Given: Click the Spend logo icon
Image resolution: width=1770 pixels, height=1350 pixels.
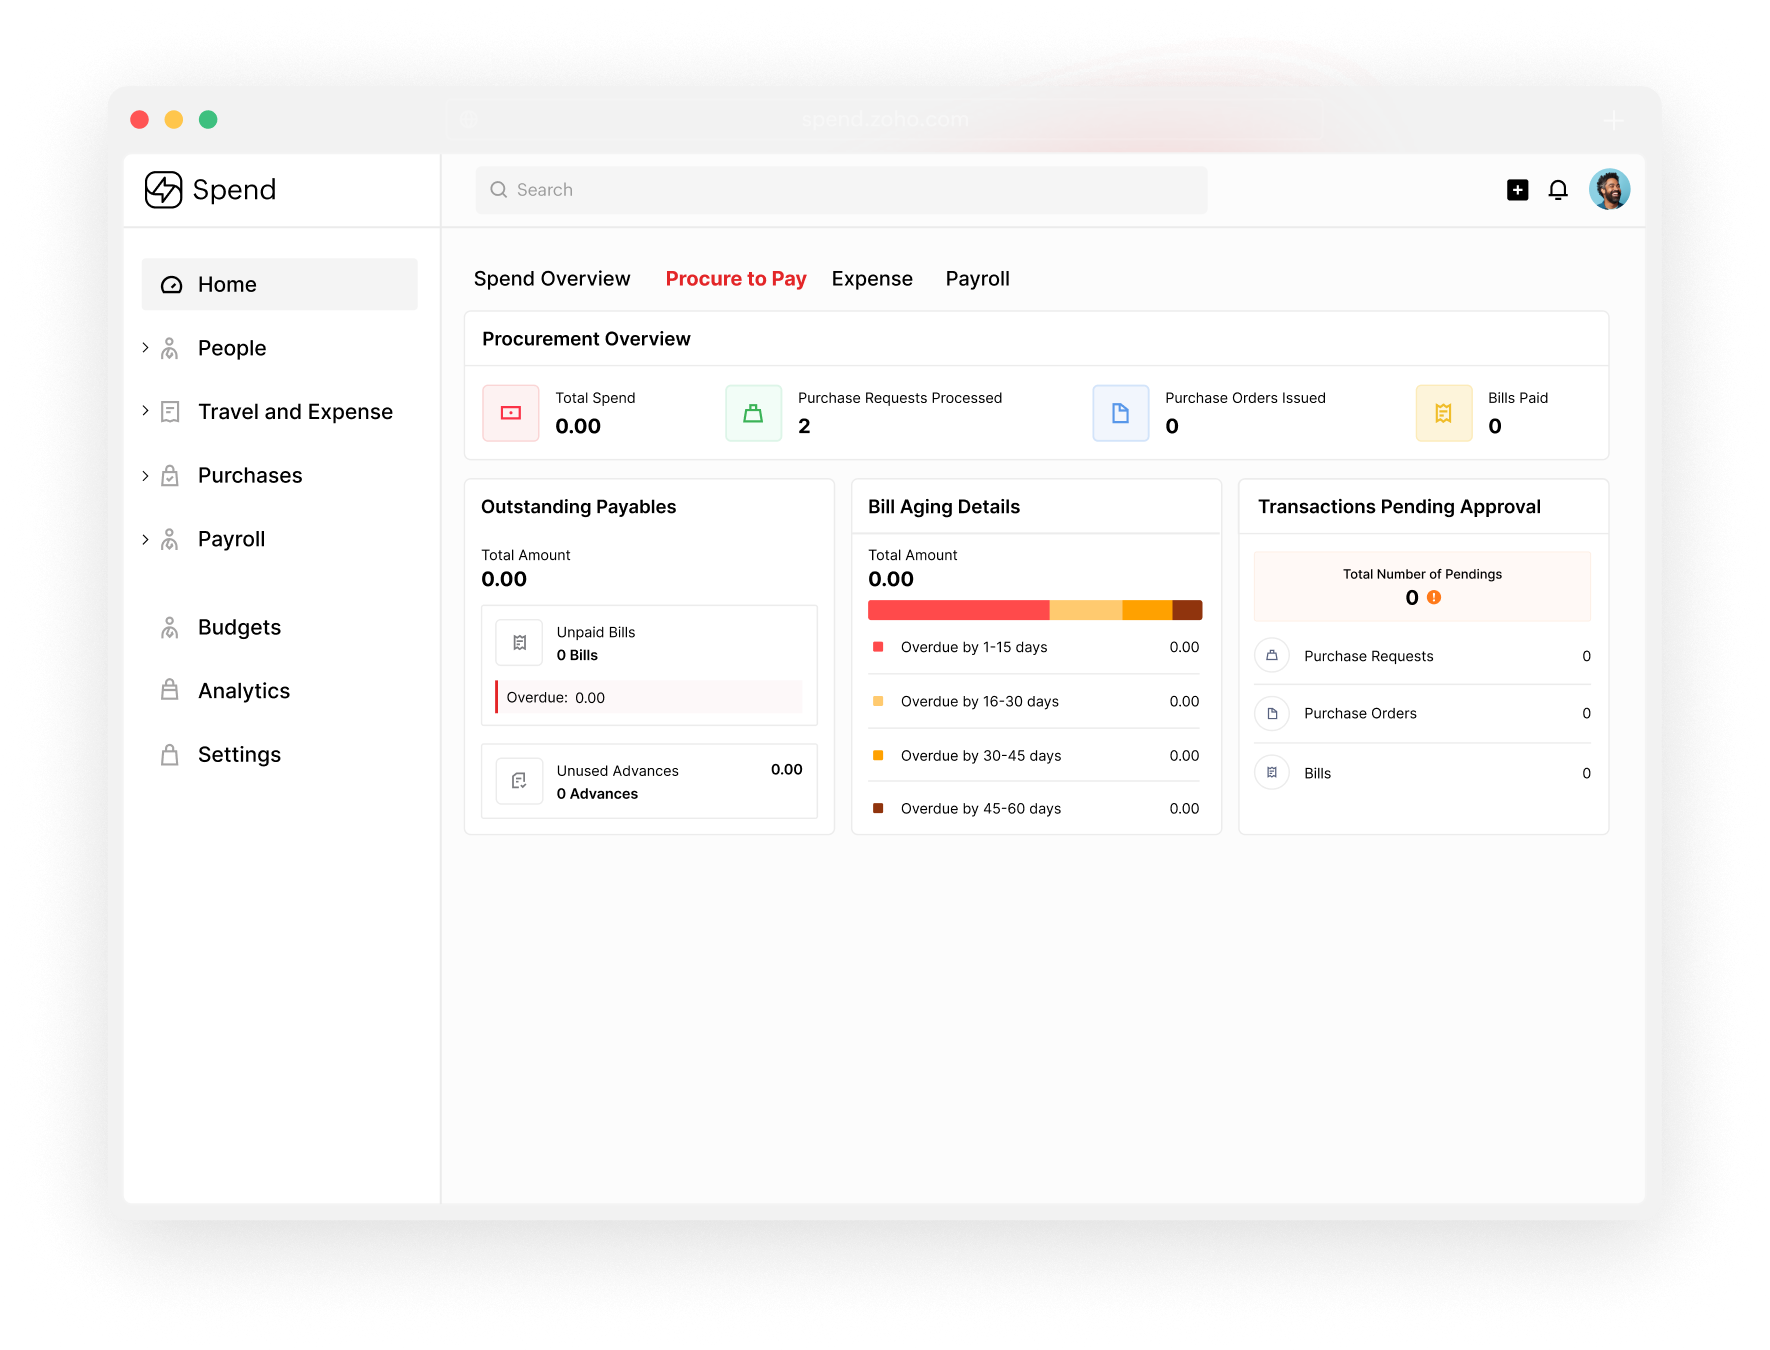Looking at the screenshot, I should pos(163,189).
